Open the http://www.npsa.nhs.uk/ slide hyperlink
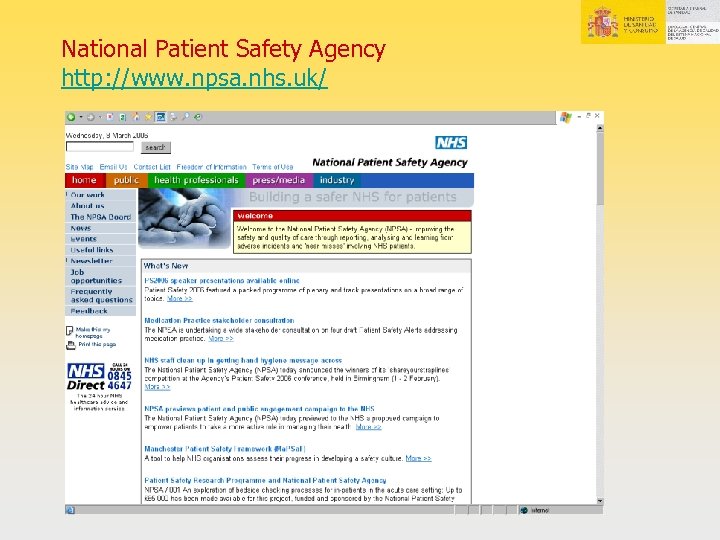 [194, 77]
